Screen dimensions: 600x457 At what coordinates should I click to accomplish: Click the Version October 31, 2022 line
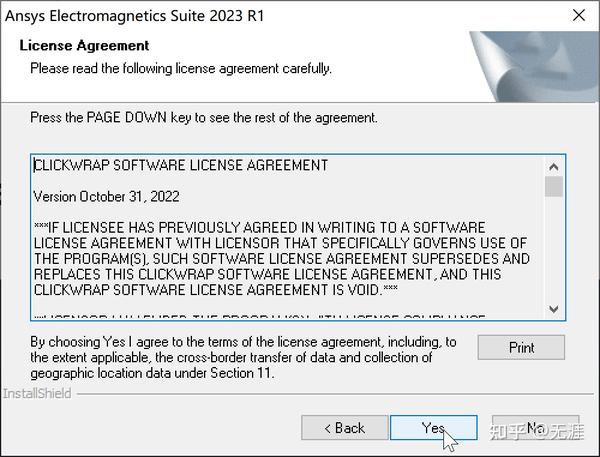[106, 196]
